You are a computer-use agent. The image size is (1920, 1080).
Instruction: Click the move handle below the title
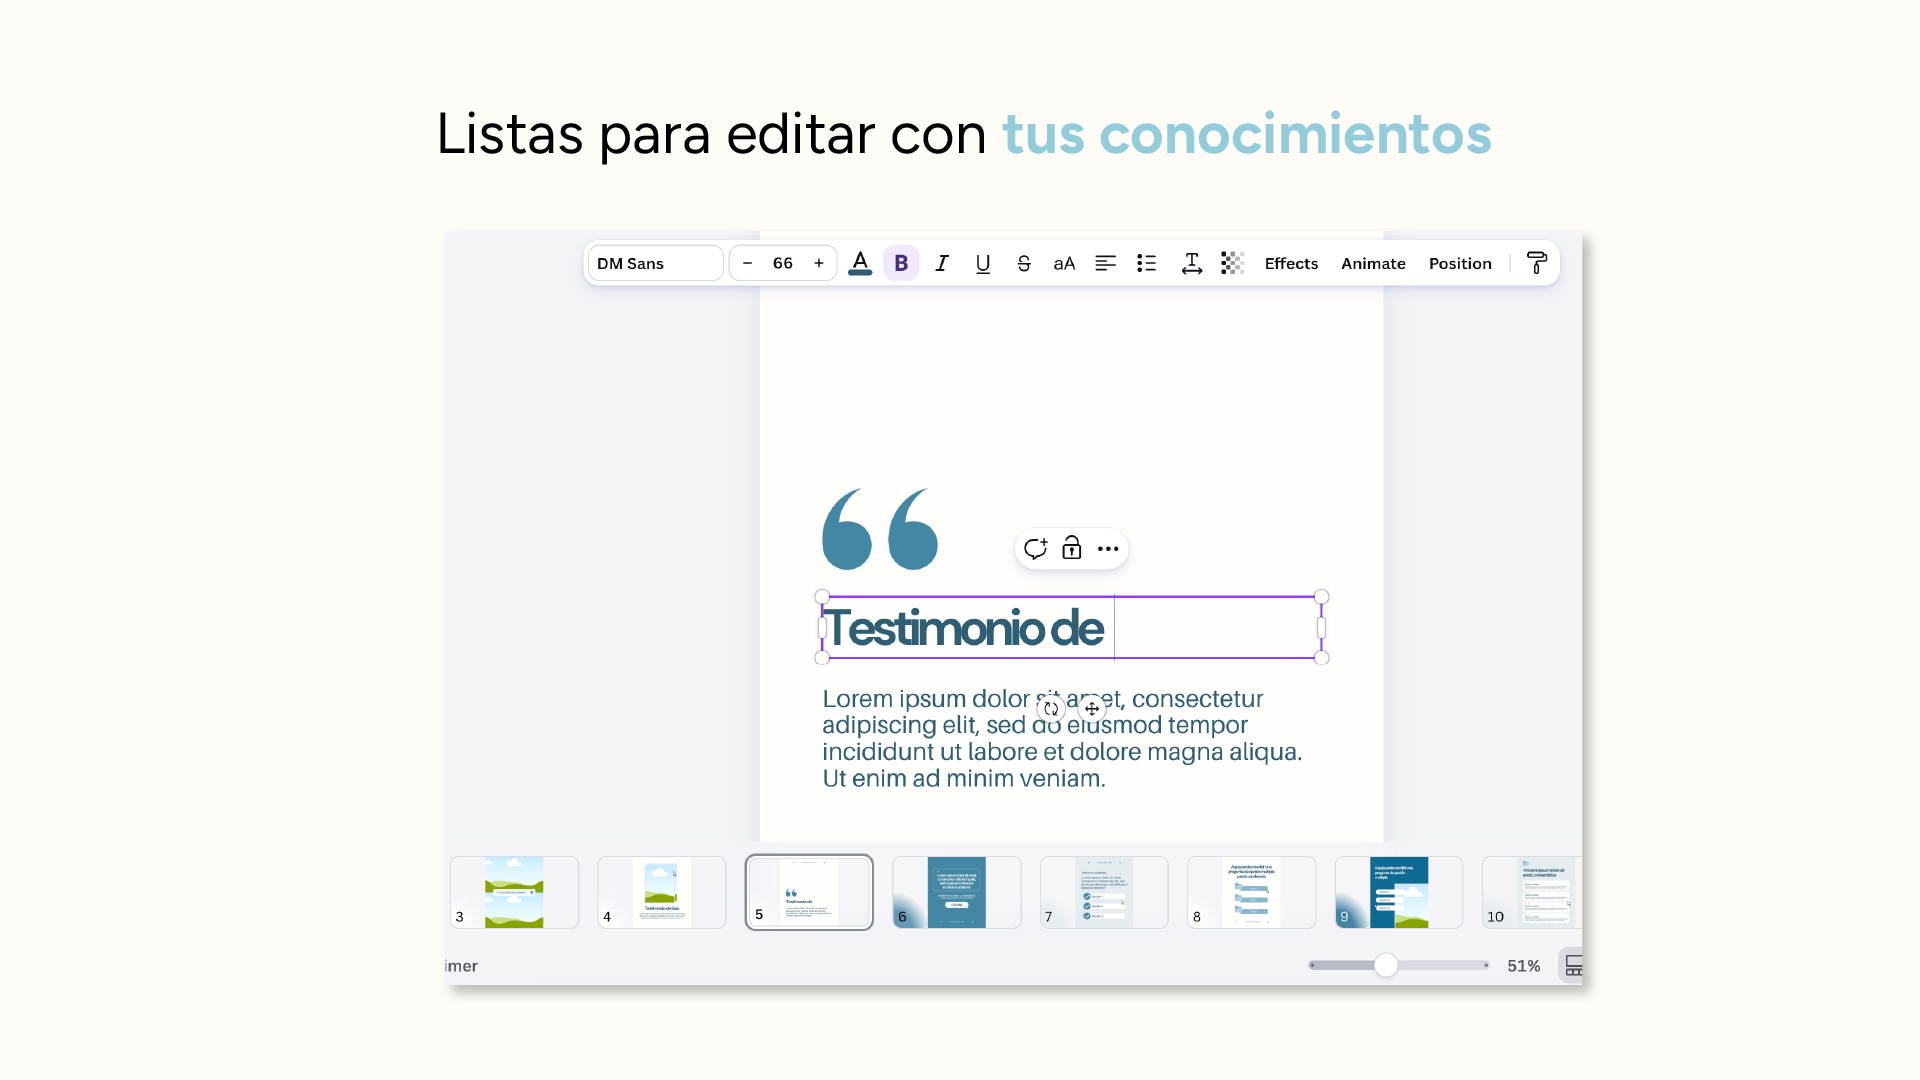pos(1092,708)
